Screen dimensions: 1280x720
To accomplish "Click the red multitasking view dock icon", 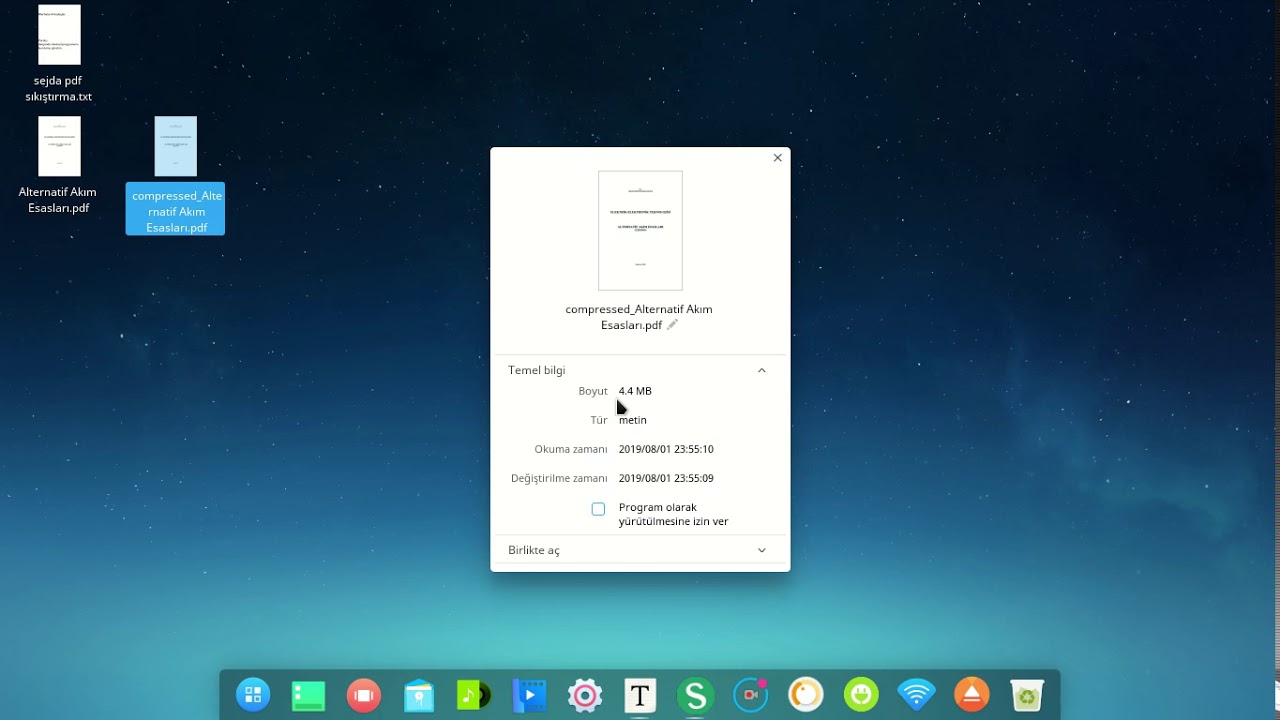I will click(364, 695).
